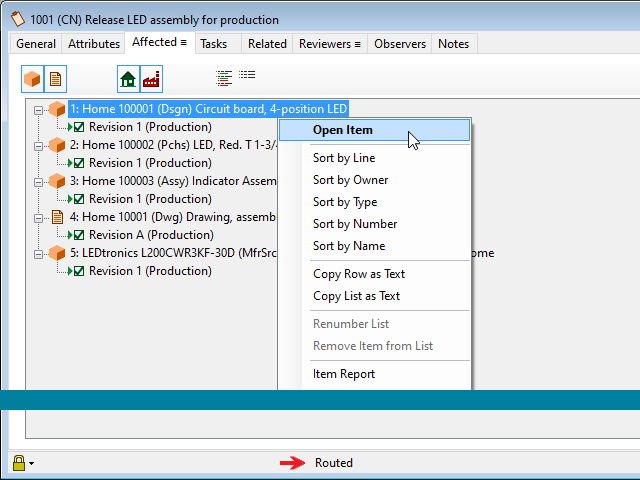Click the expand-all tree list icon

[x=225, y=76]
